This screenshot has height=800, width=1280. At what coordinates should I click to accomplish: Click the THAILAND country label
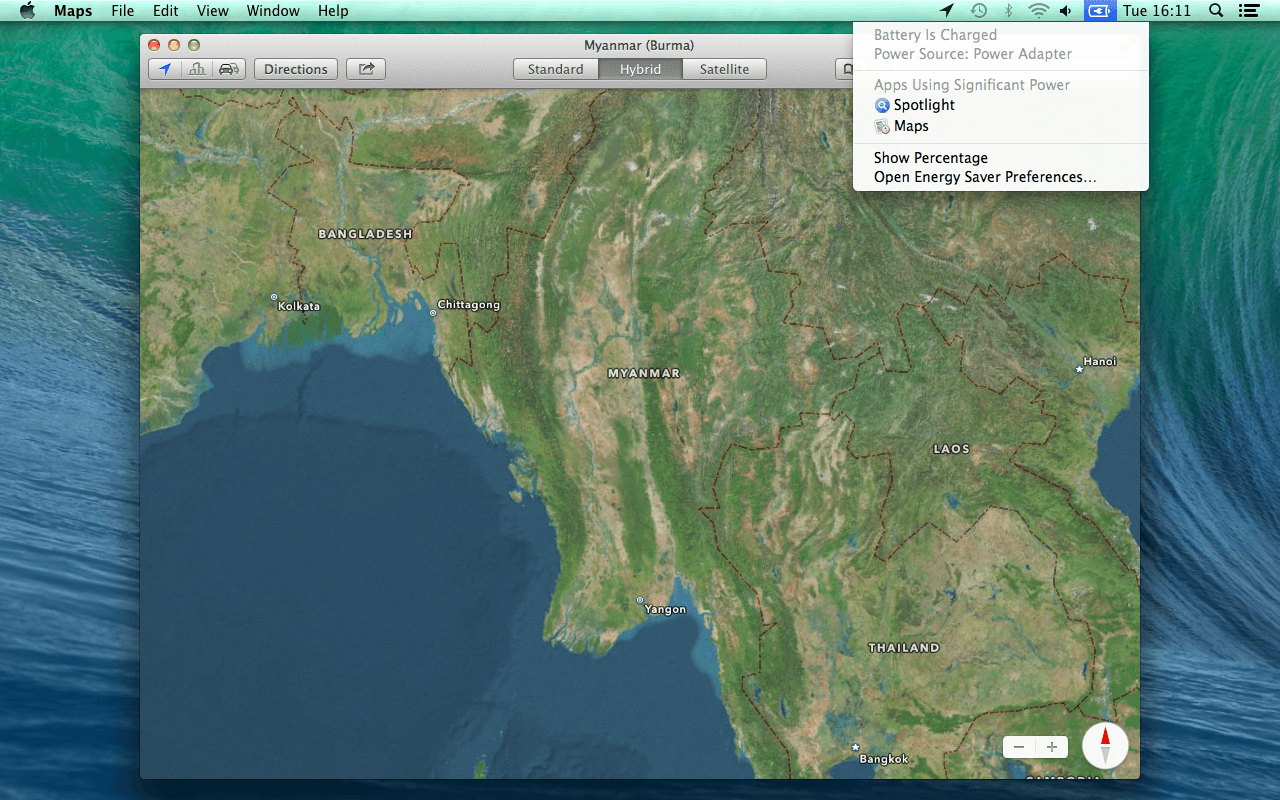[x=904, y=648]
